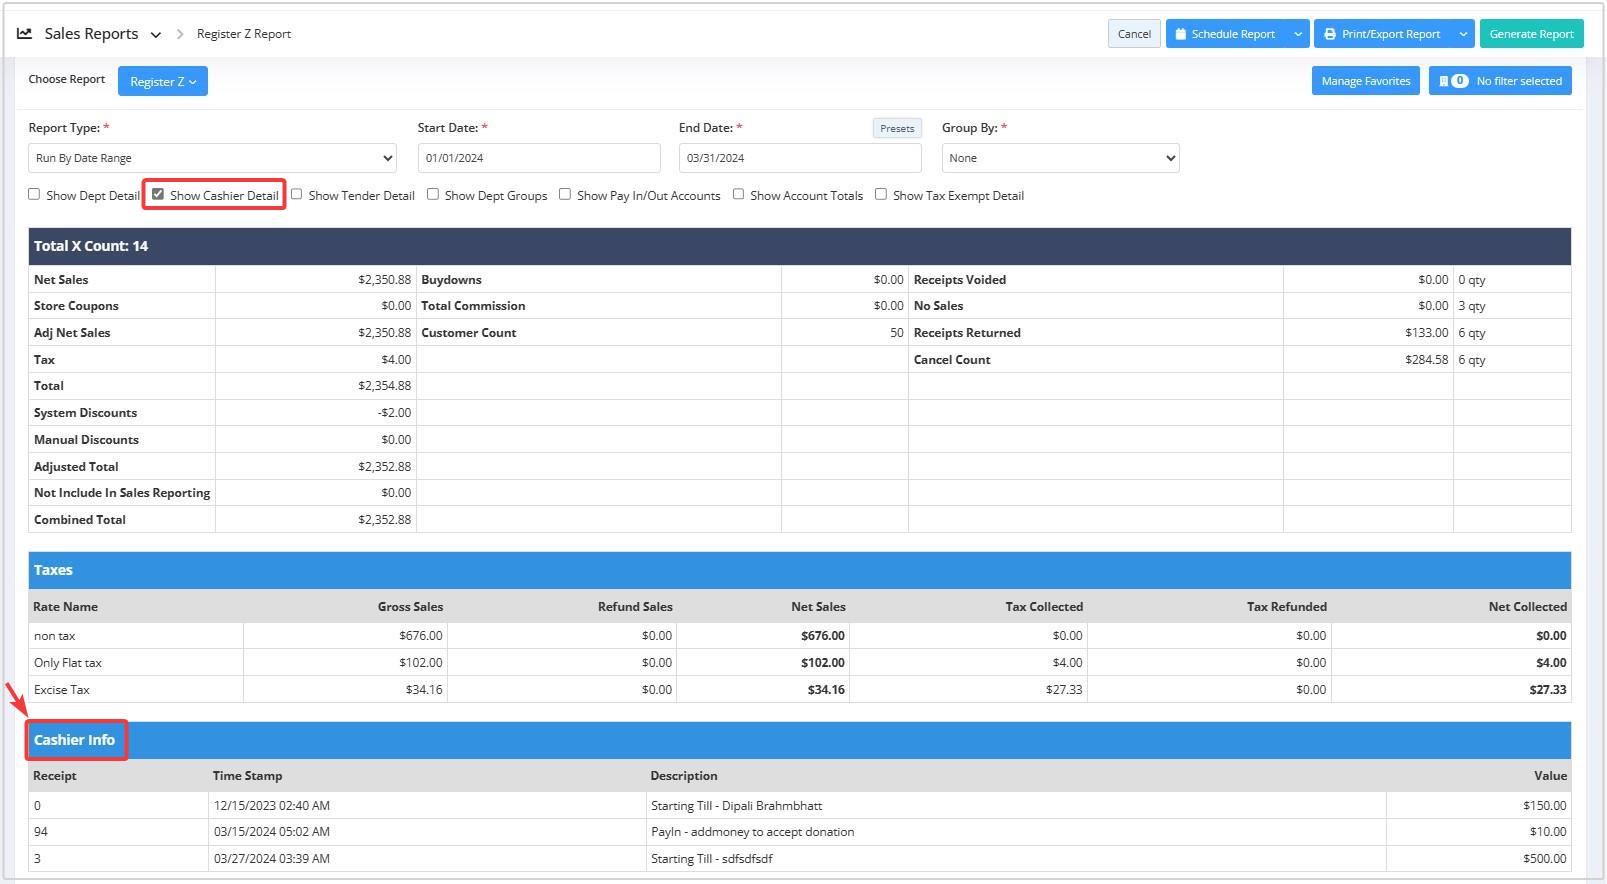
Task: Click the Sales Reports chart icon
Action: click(x=25, y=33)
